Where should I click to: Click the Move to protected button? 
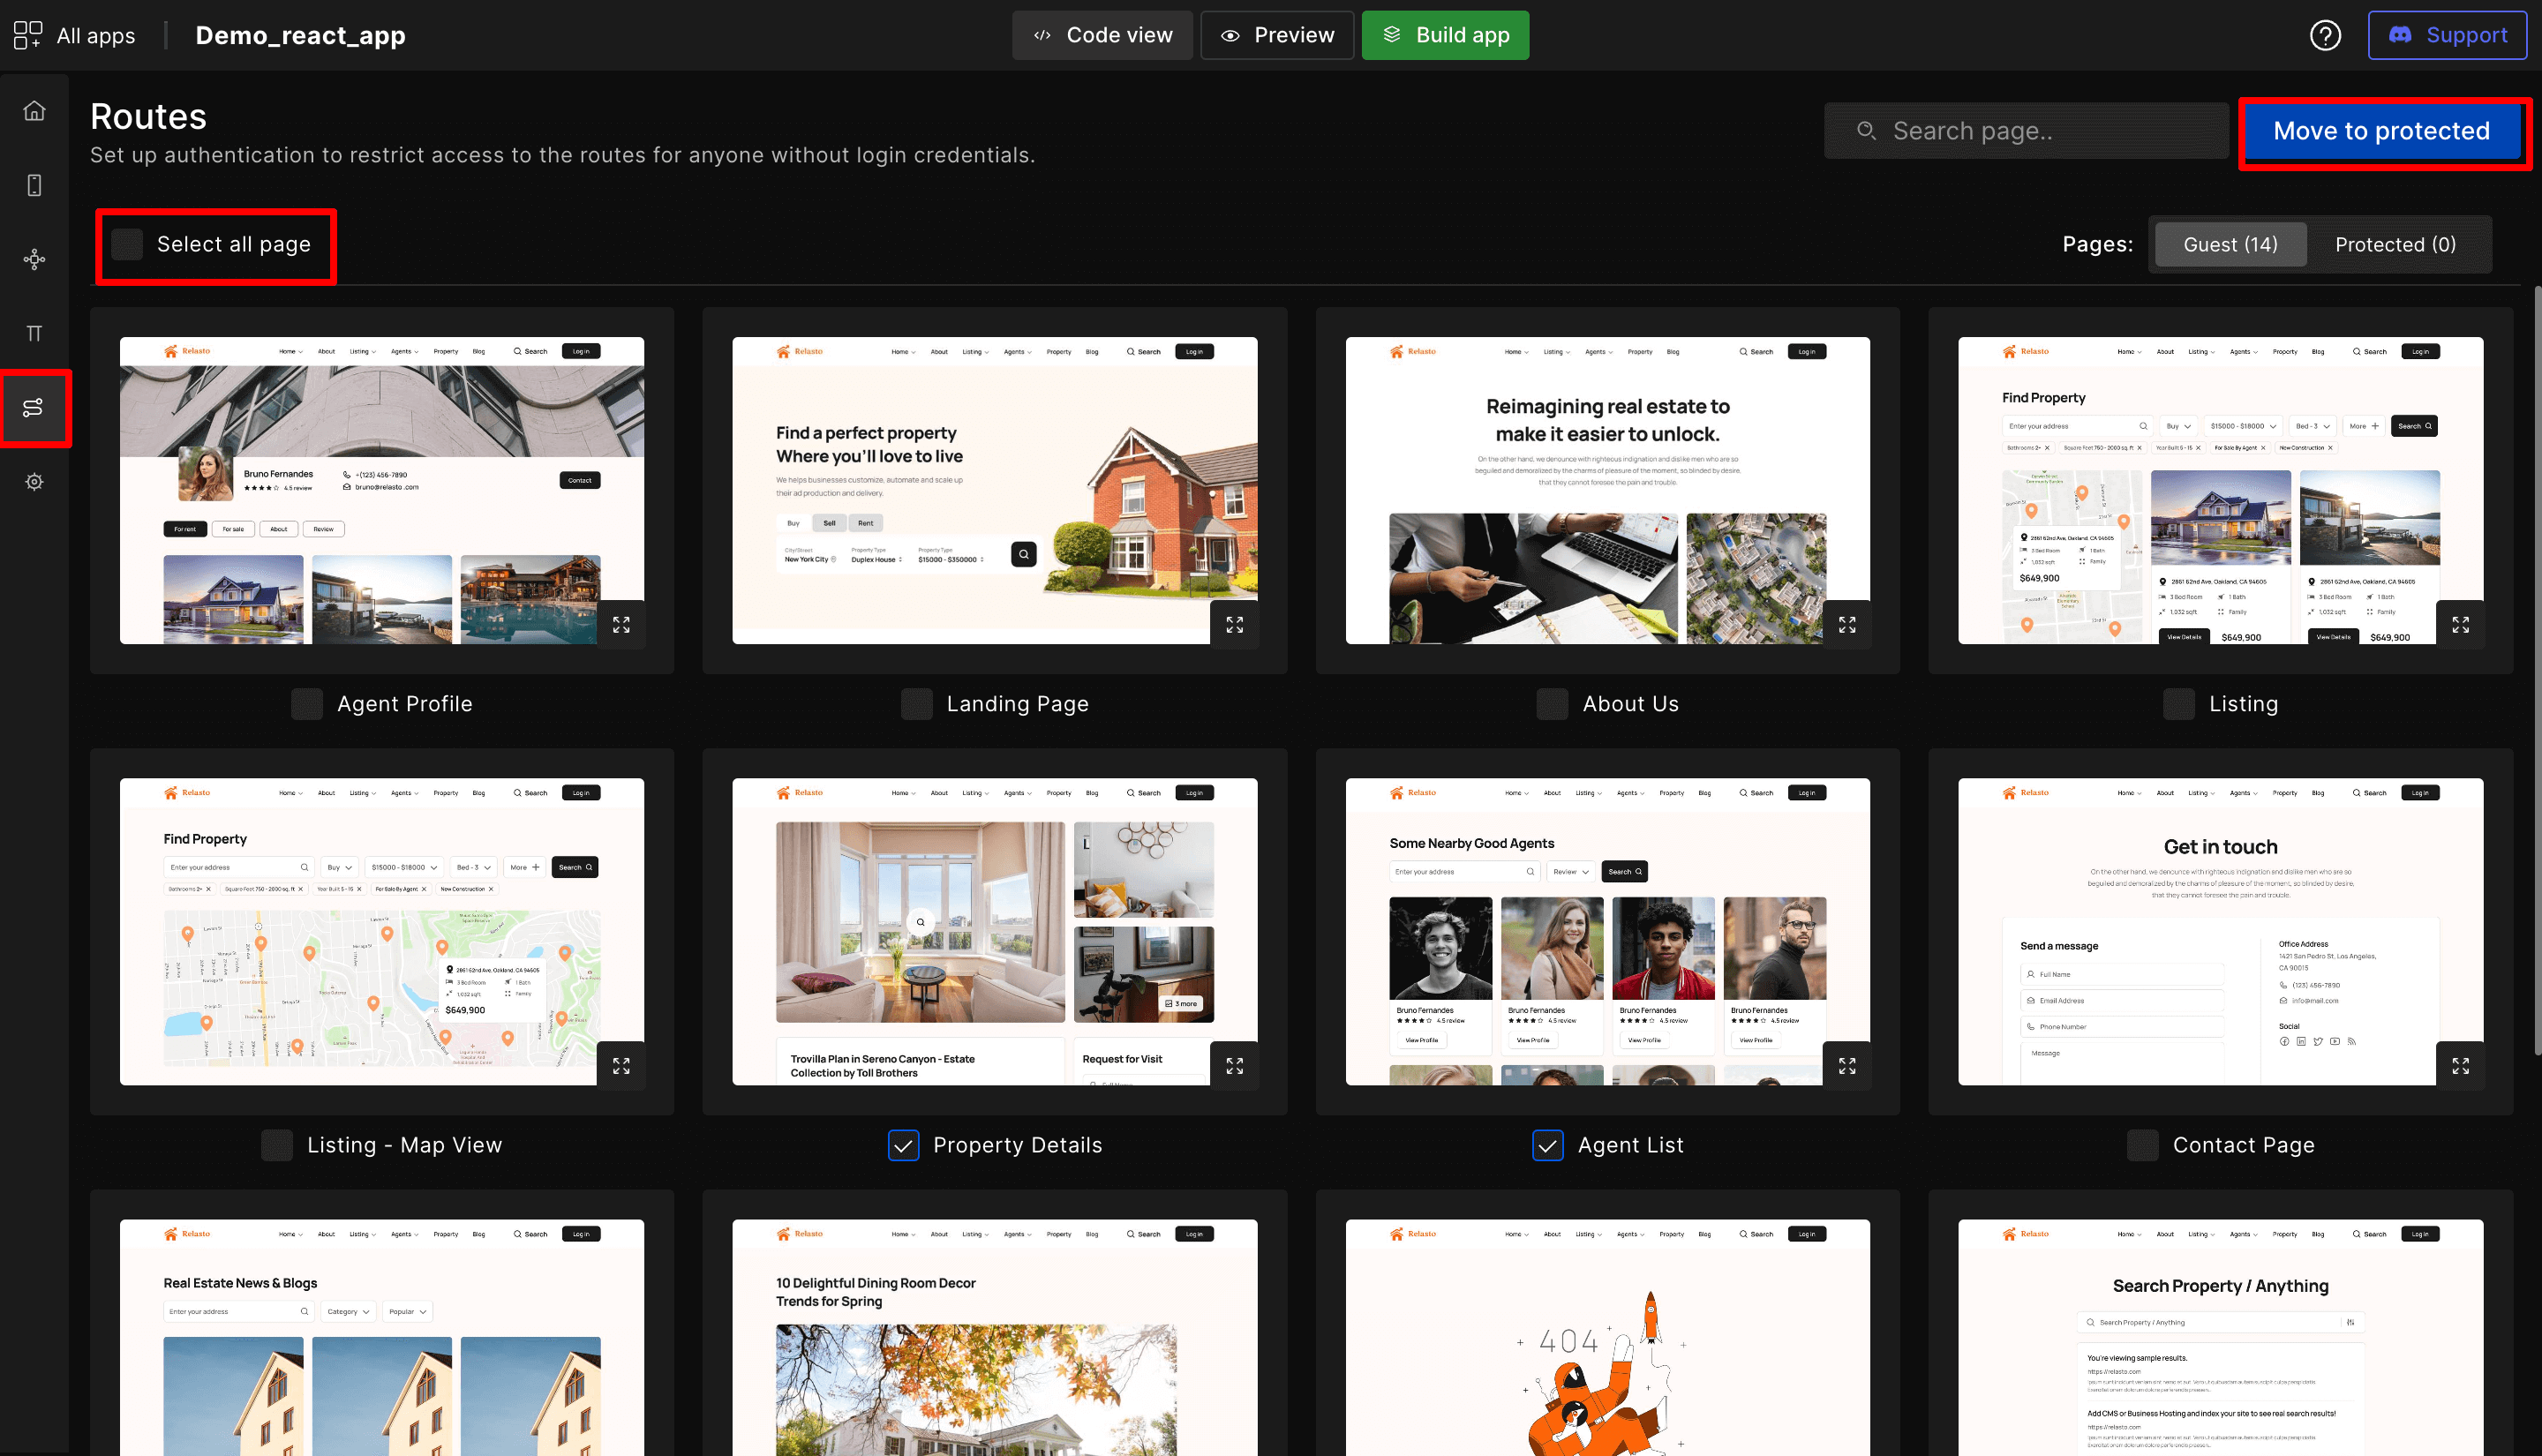click(2381, 131)
